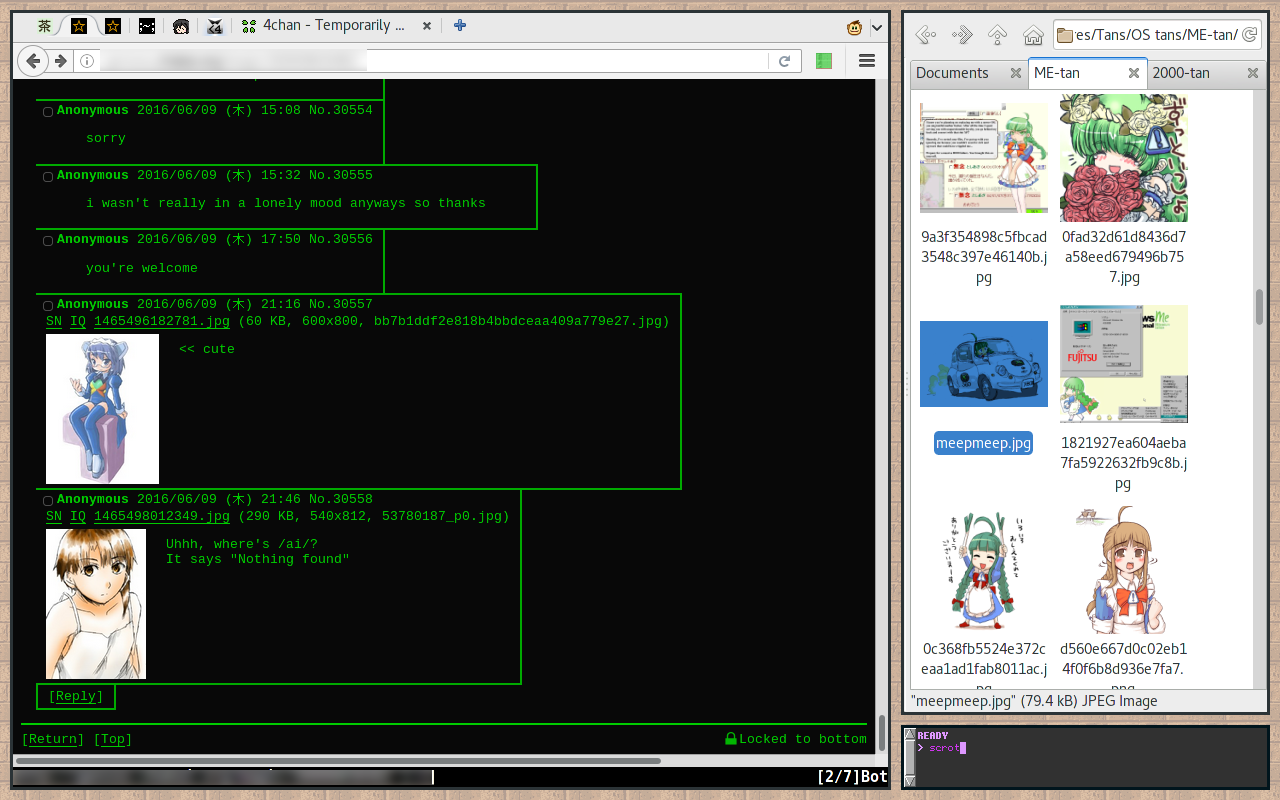Expand the browser tab list dropdown
The width and height of the screenshot is (1280, 800).
pyautogui.click(x=877, y=27)
